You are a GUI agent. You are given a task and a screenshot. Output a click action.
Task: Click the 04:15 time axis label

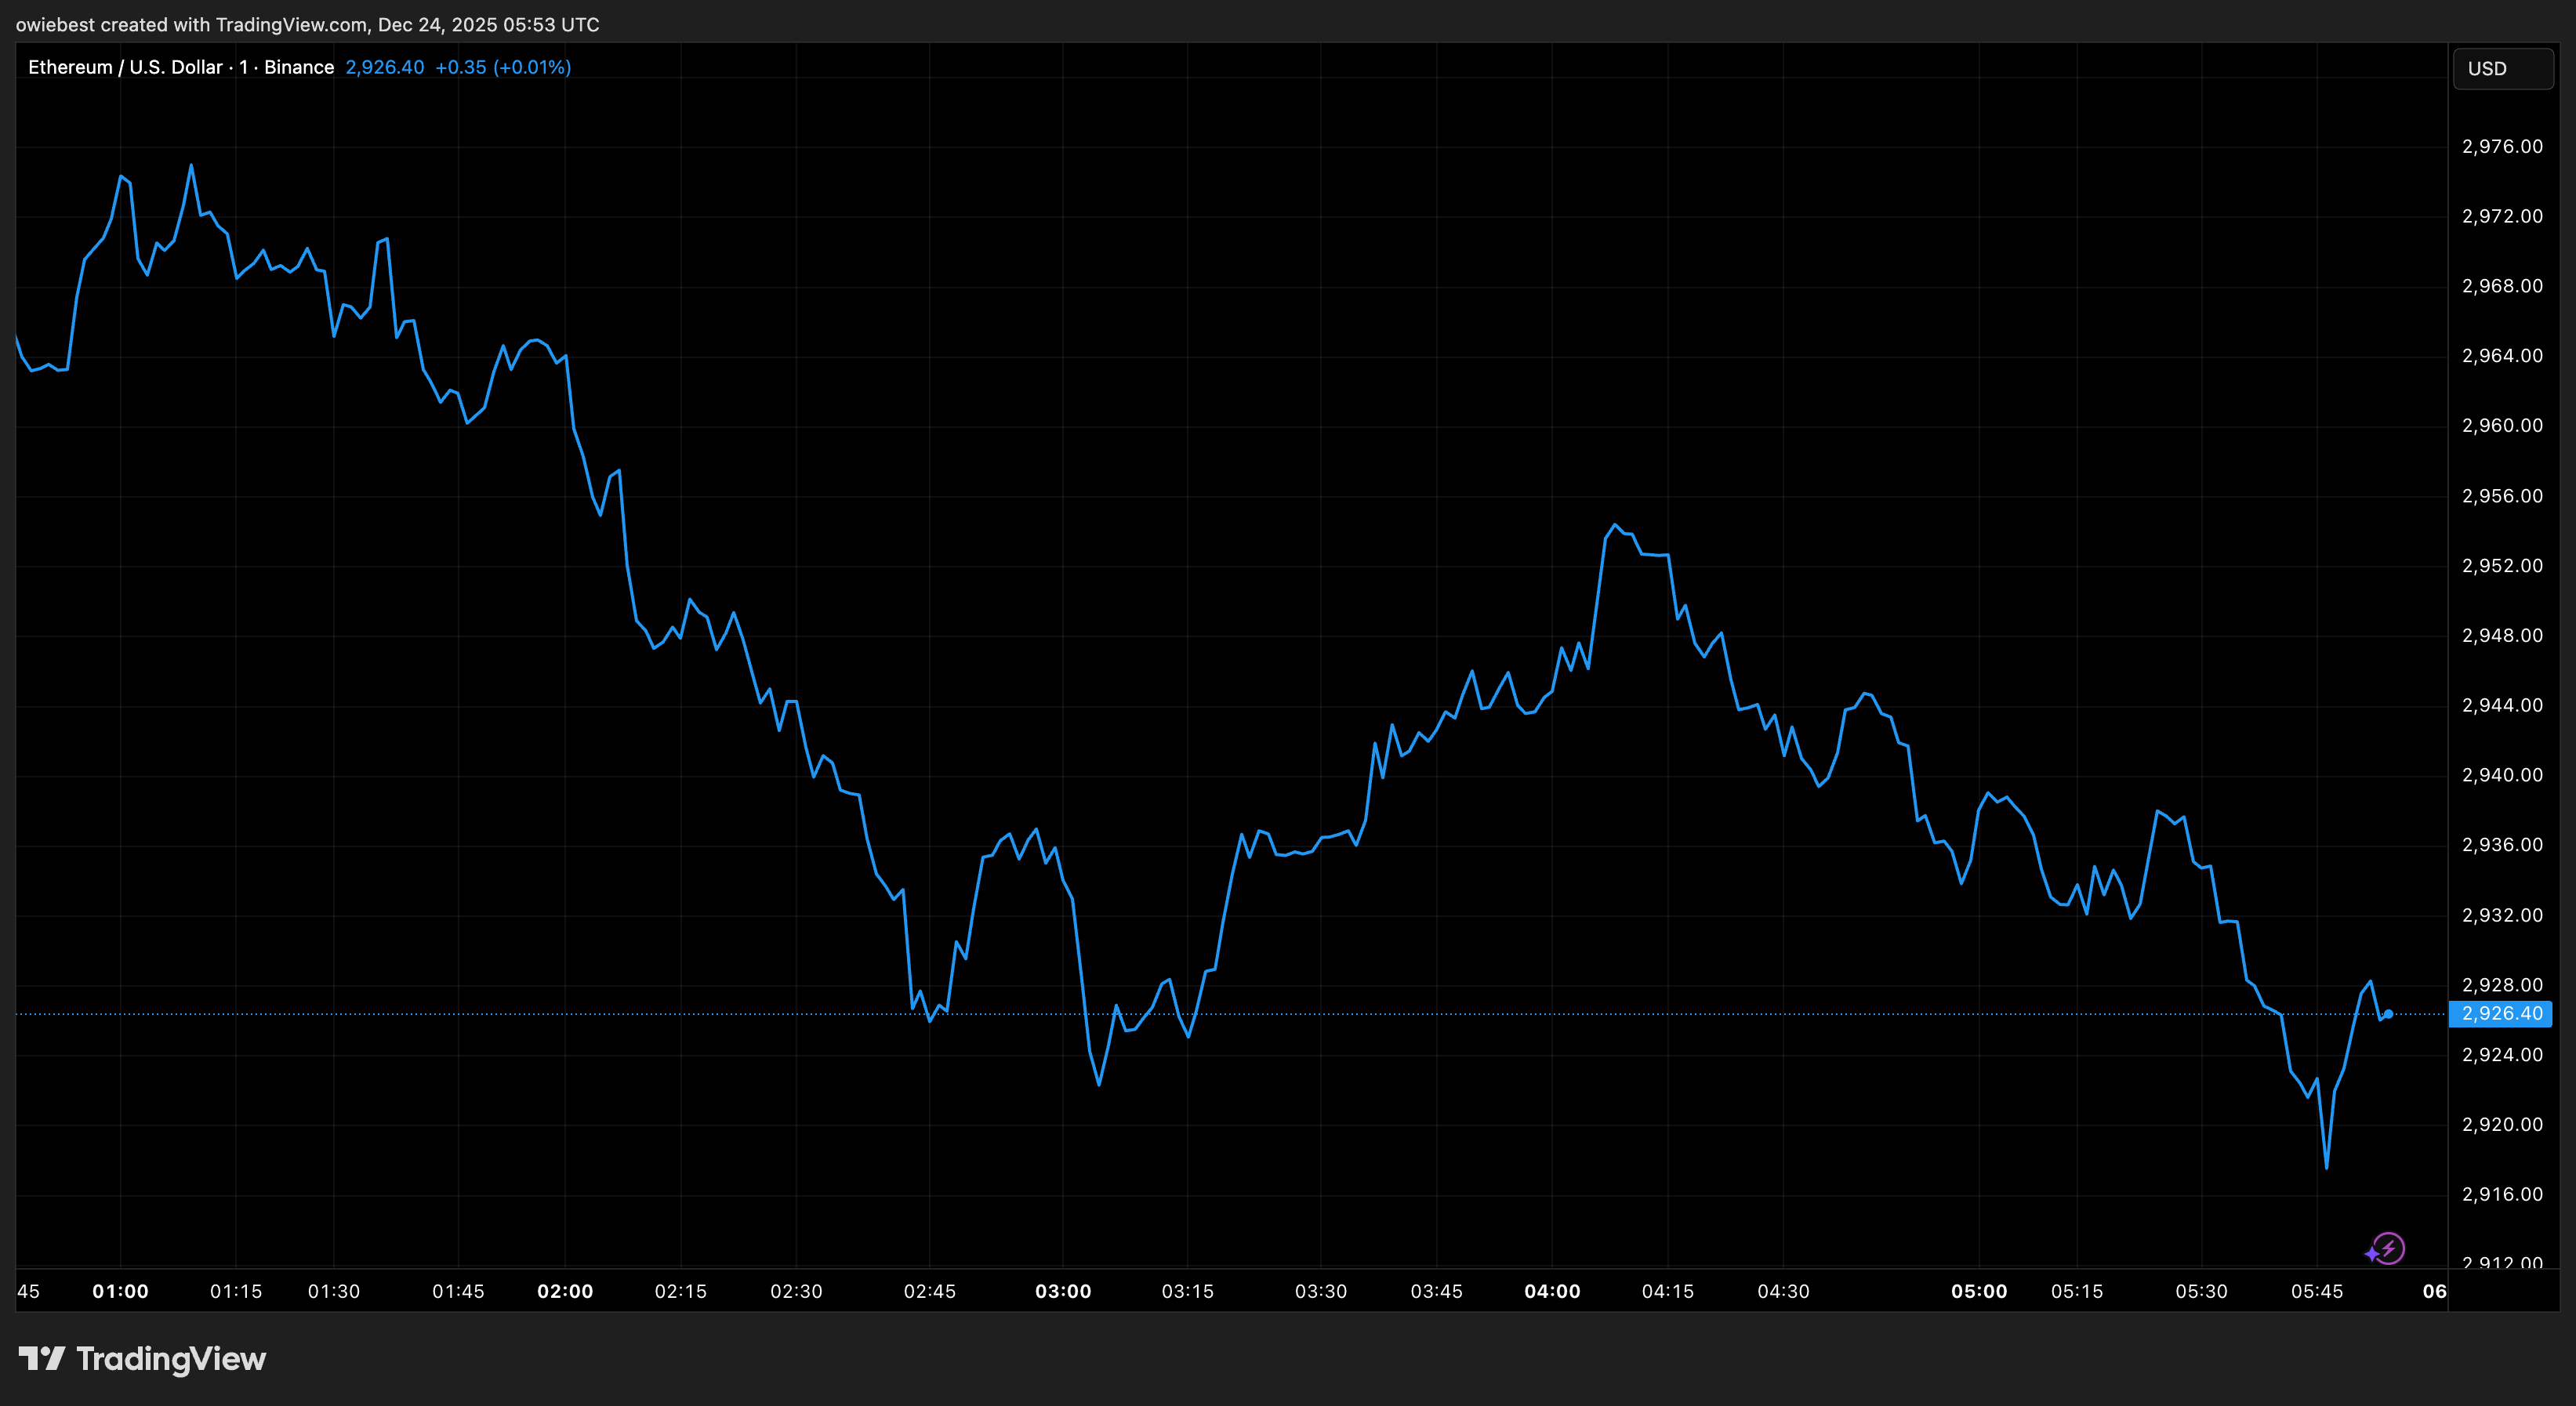[1668, 1292]
